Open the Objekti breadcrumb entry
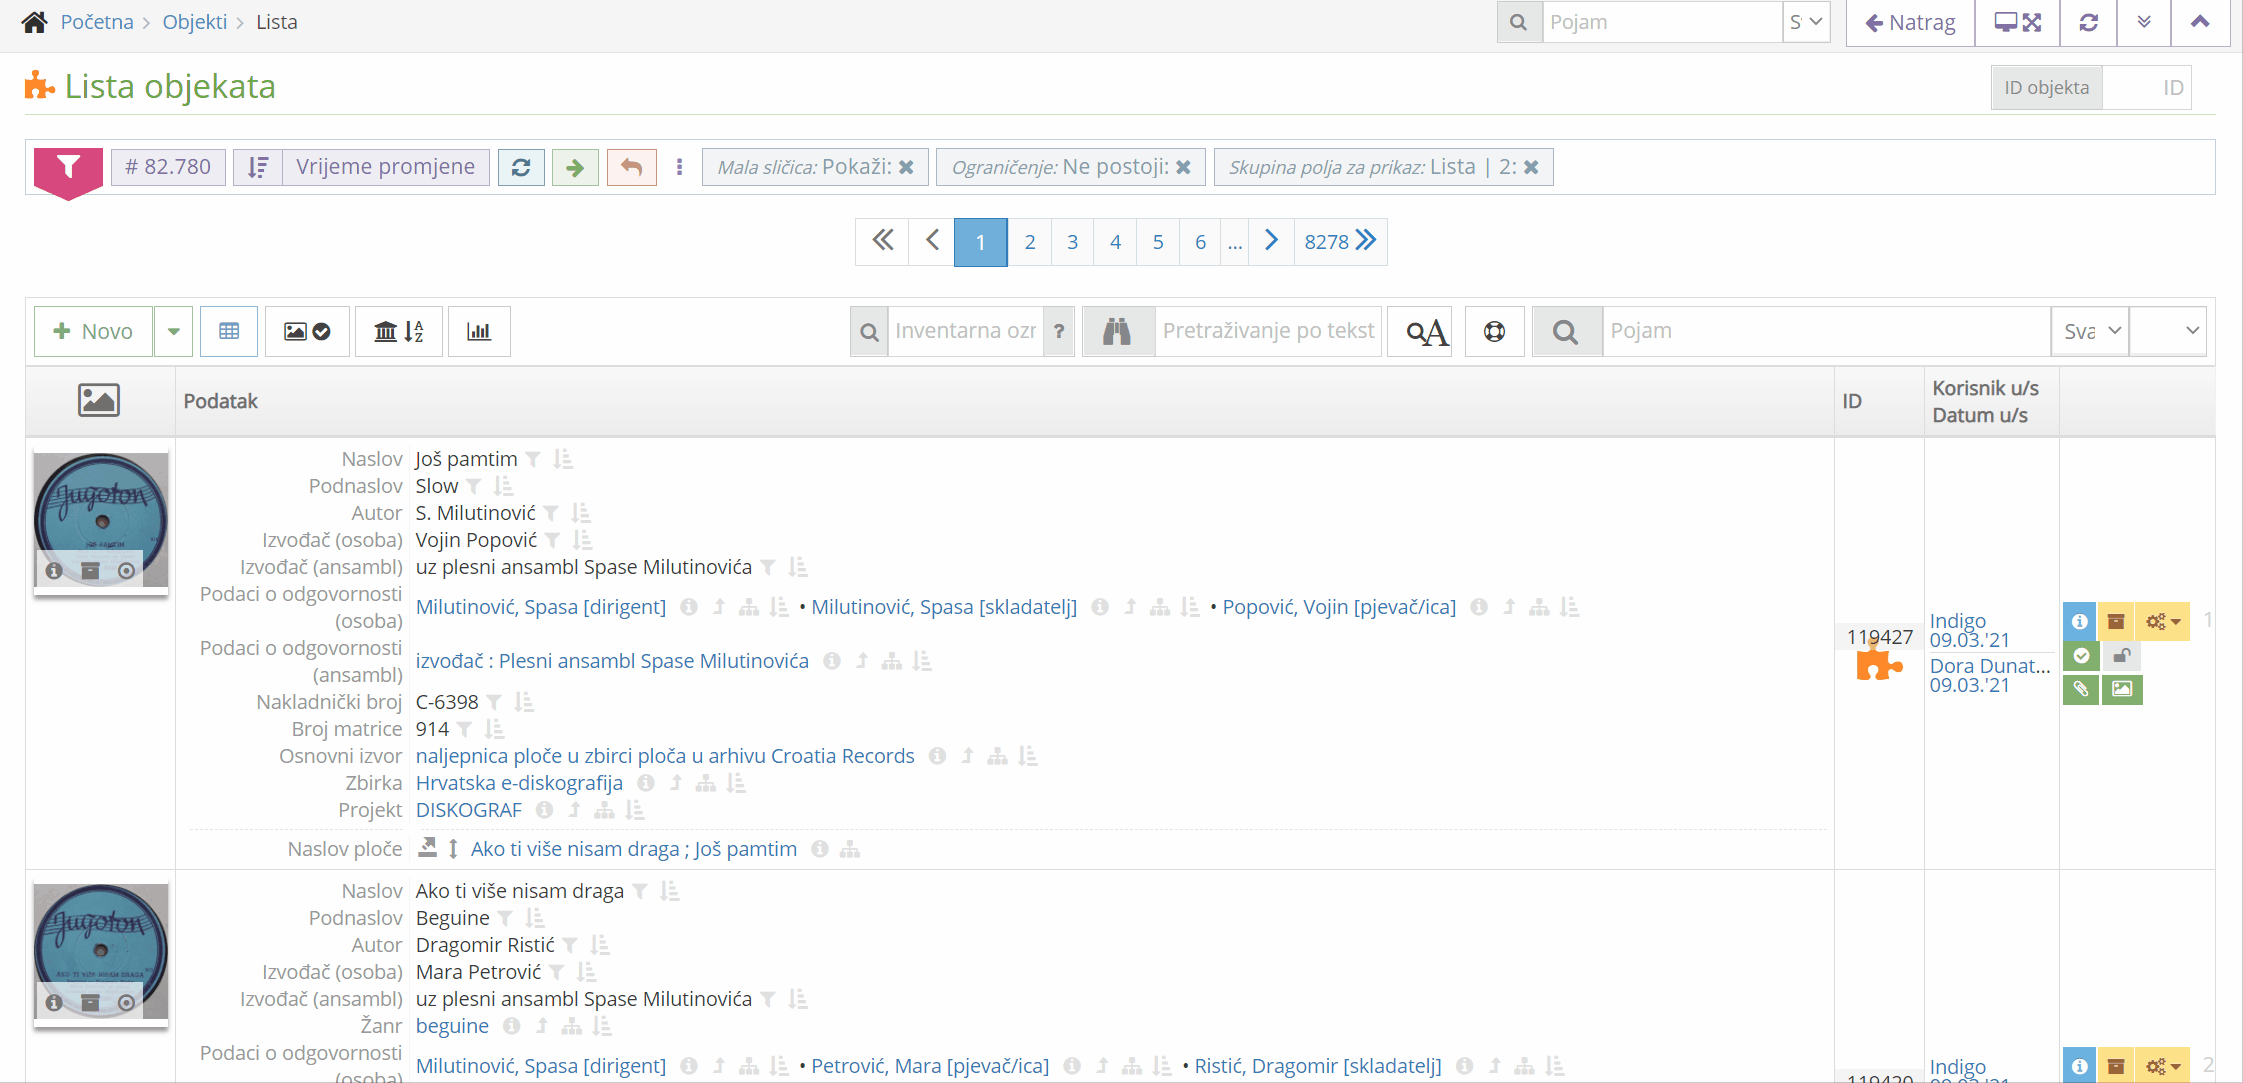The height and width of the screenshot is (1083, 2243). click(x=195, y=21)
